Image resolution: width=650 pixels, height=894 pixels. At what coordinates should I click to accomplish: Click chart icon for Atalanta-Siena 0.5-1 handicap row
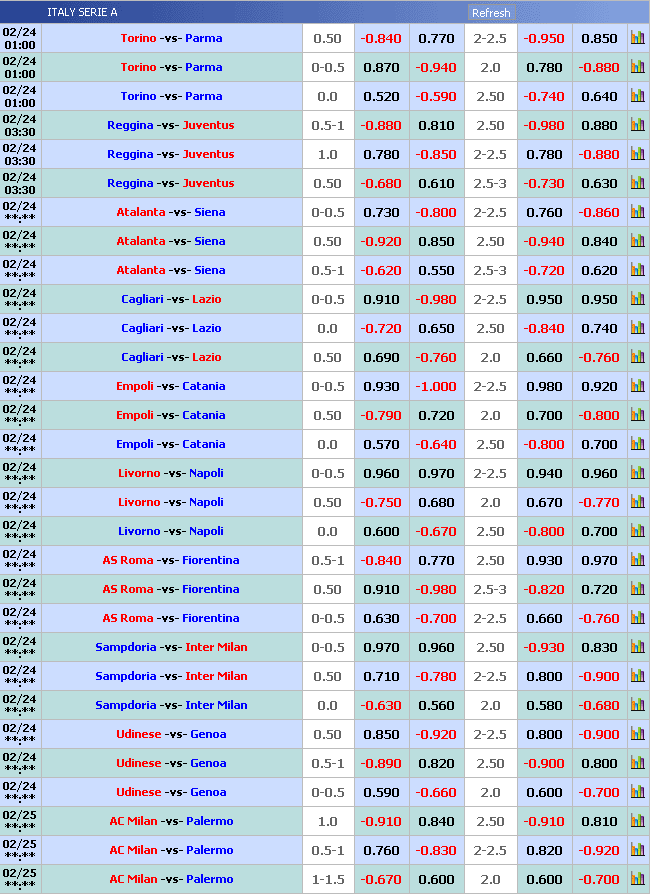[637, 270]
